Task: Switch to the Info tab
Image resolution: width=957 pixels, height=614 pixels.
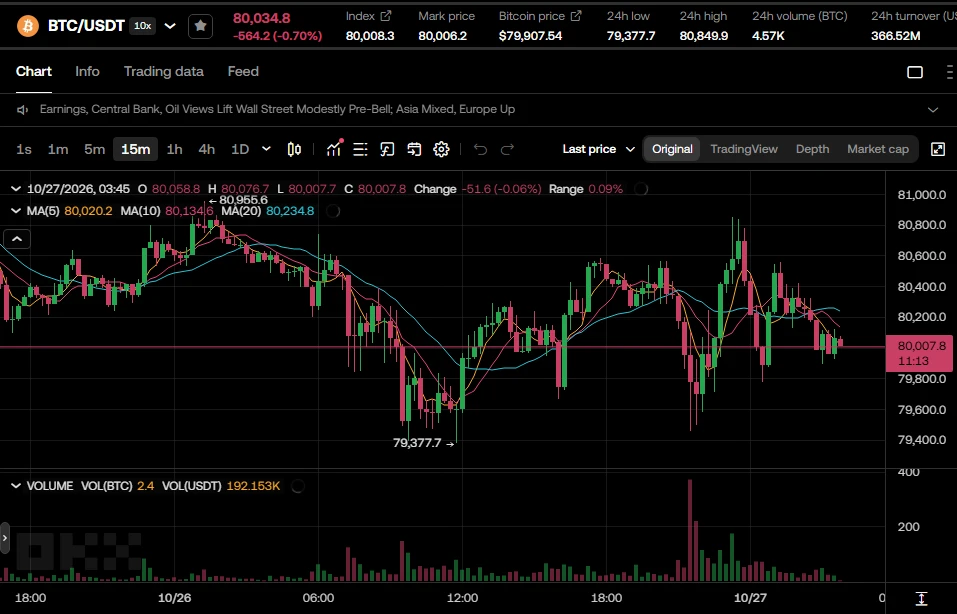Action: coord(87,72)
